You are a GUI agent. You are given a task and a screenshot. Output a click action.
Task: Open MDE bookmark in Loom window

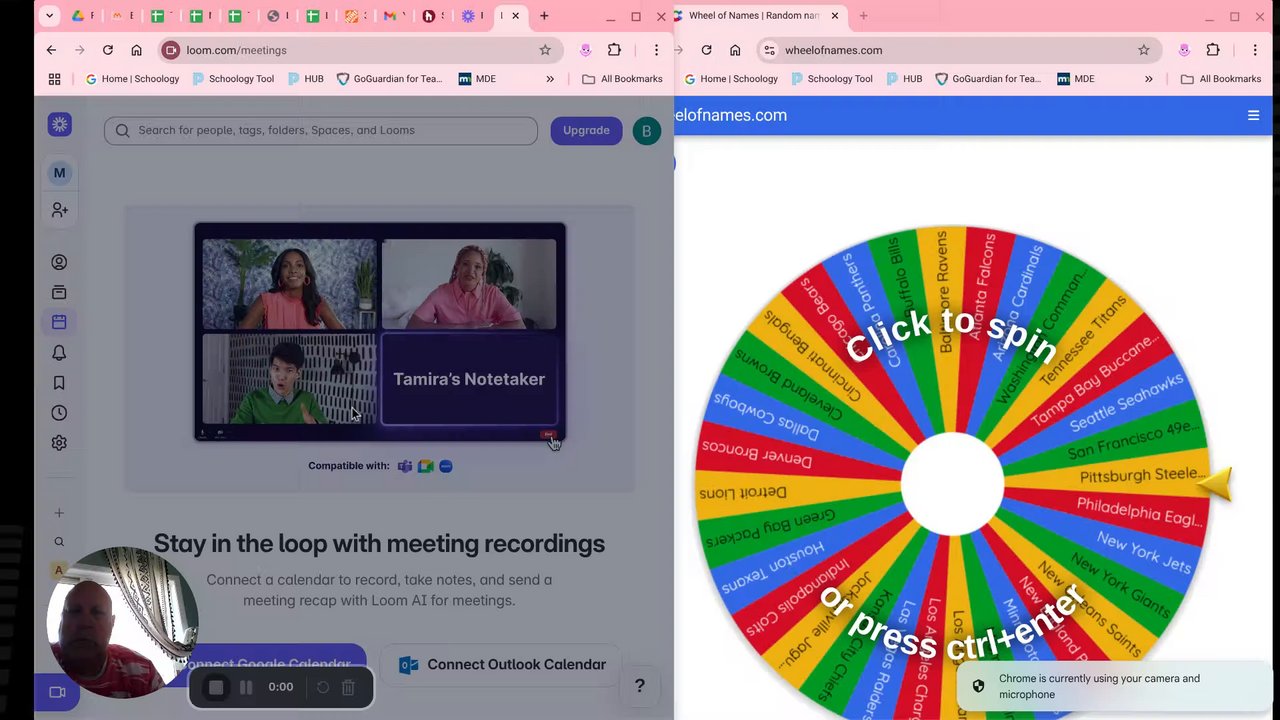tap(477, 79)
